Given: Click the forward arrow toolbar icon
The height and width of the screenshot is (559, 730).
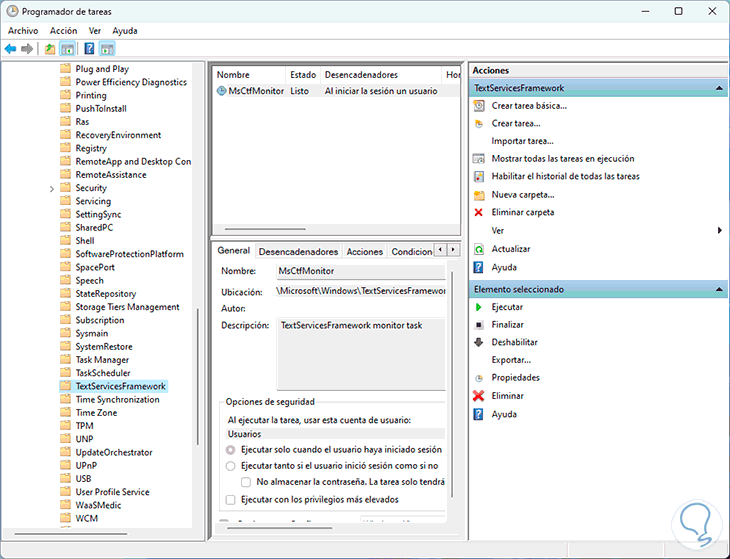Looking at the screenshot, I should point(27,49).
